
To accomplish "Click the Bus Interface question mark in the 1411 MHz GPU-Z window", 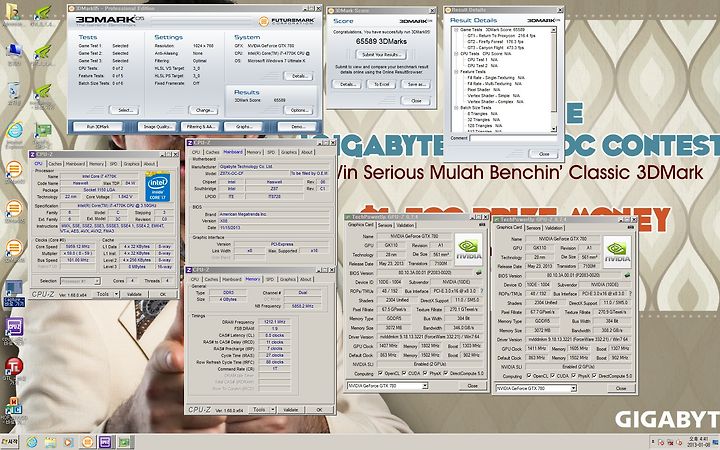I will coord(630,293).
